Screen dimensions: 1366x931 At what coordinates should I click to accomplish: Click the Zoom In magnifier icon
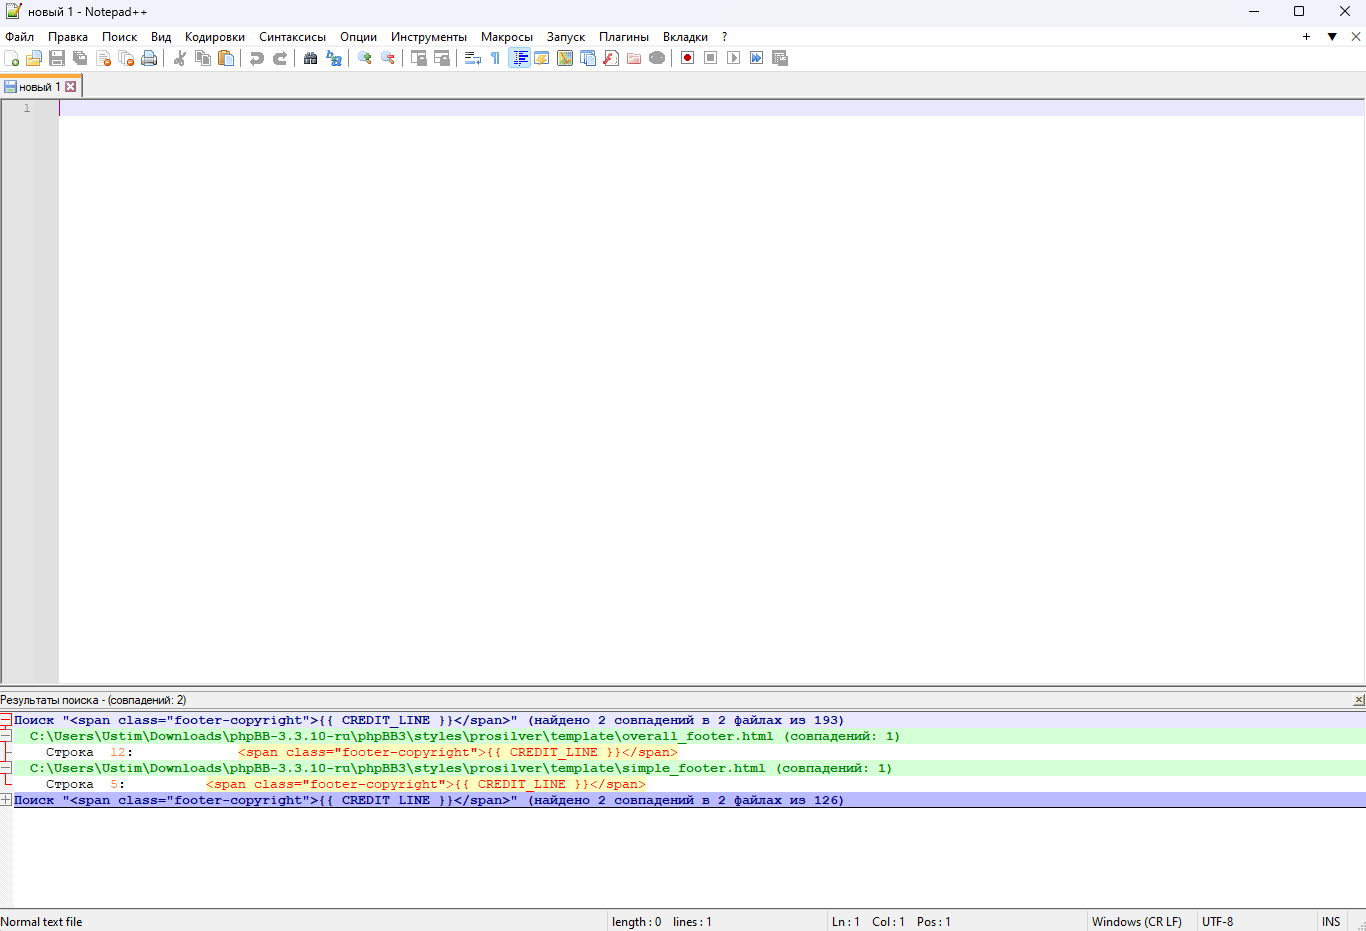(x=365, y=58)
